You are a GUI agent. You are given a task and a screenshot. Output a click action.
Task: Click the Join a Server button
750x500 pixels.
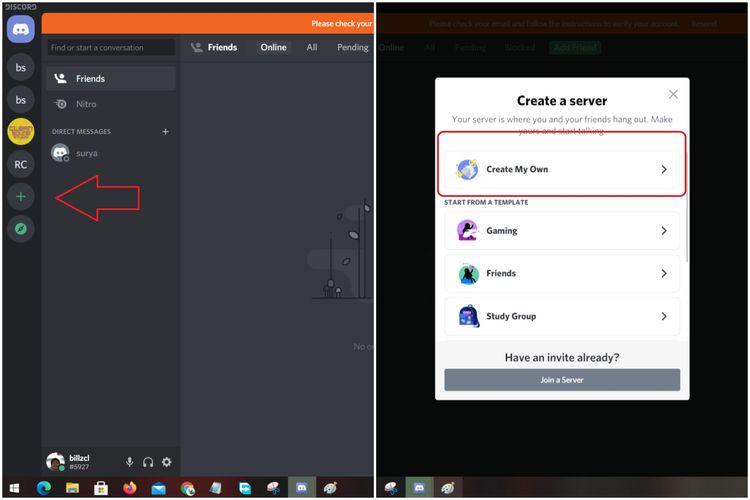coord(562,380)
